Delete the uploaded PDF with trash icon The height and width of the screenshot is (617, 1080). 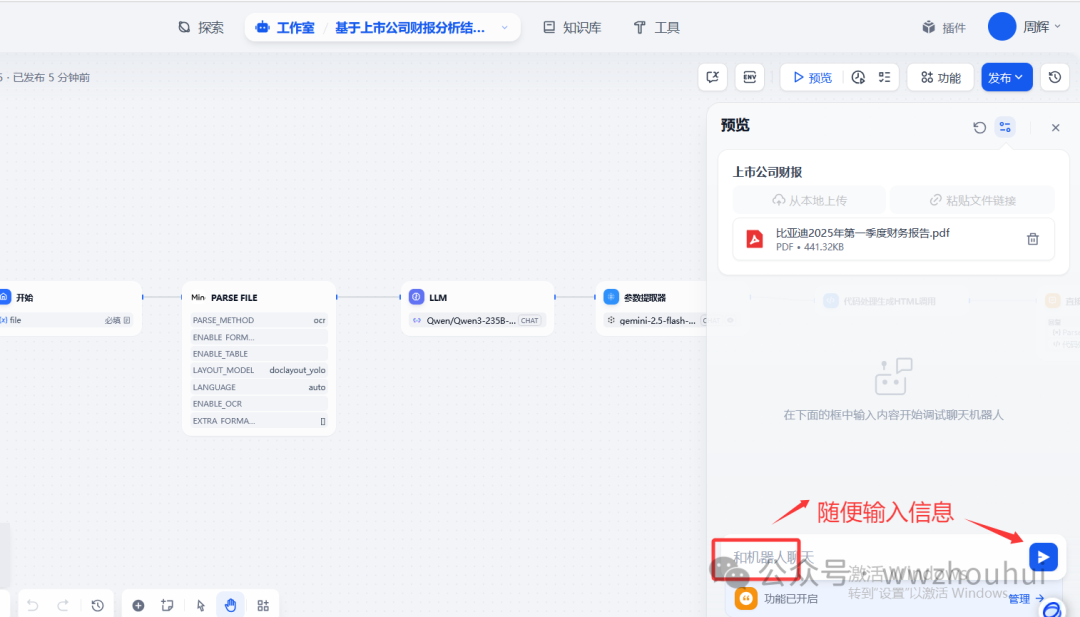click(1032, 239)
